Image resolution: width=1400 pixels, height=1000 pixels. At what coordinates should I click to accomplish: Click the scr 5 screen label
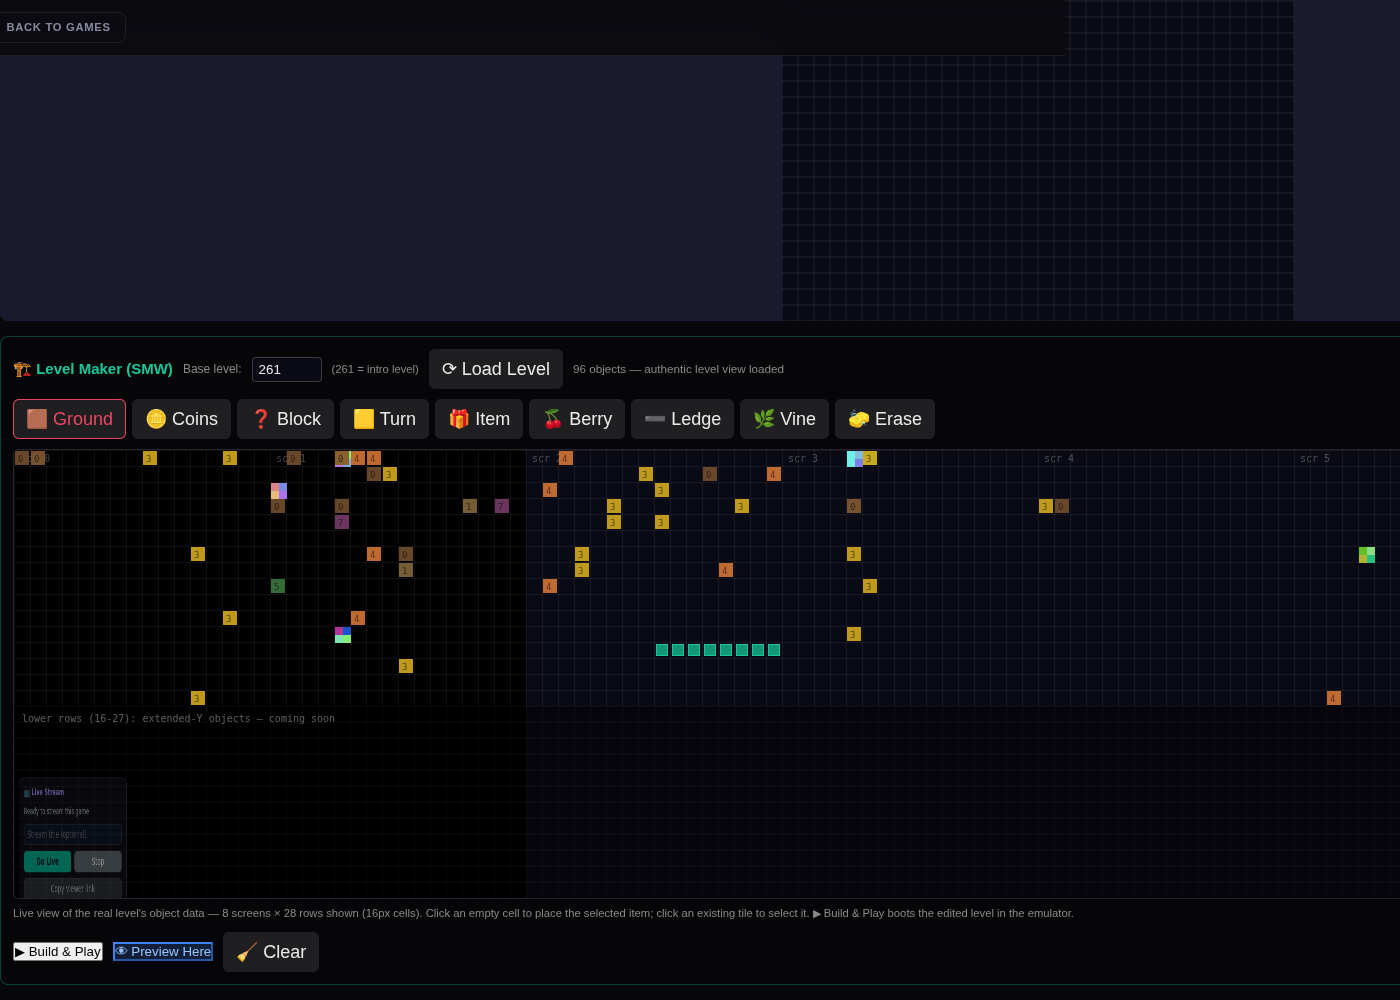[x=1315, y=459]
